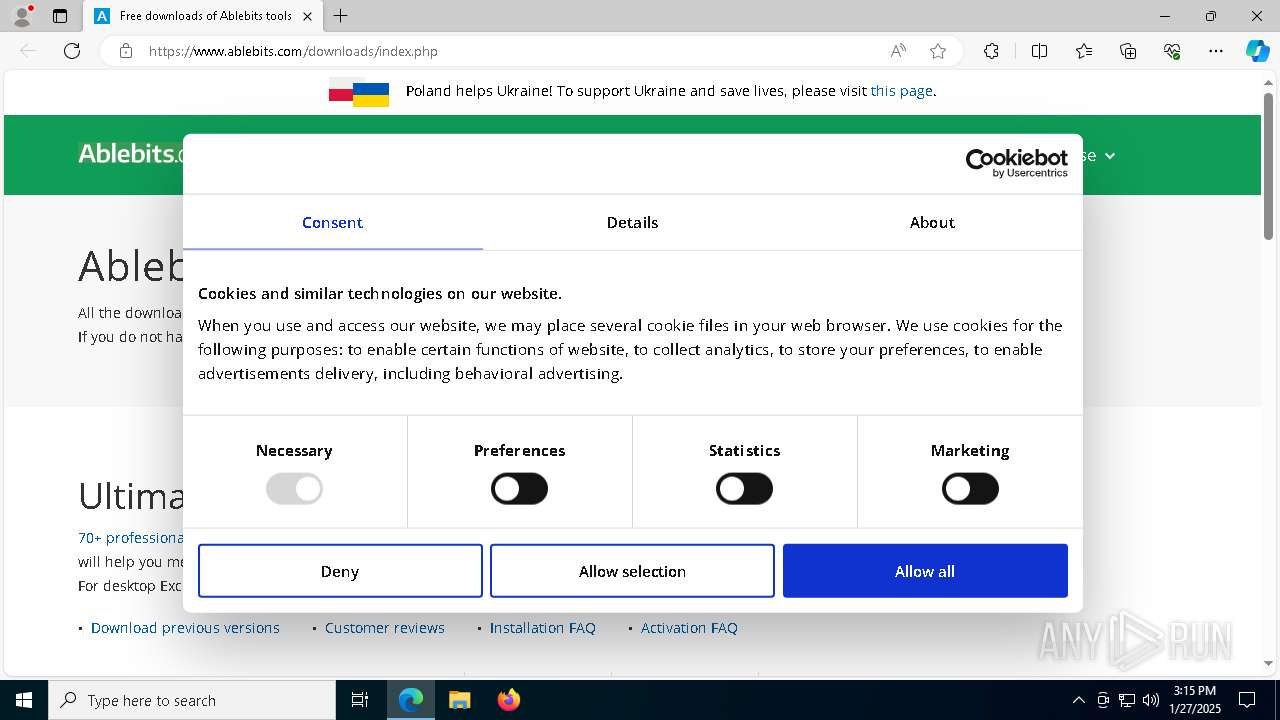Open Collections icon
The image size is (1280, 720).
tap(1128, 51)
